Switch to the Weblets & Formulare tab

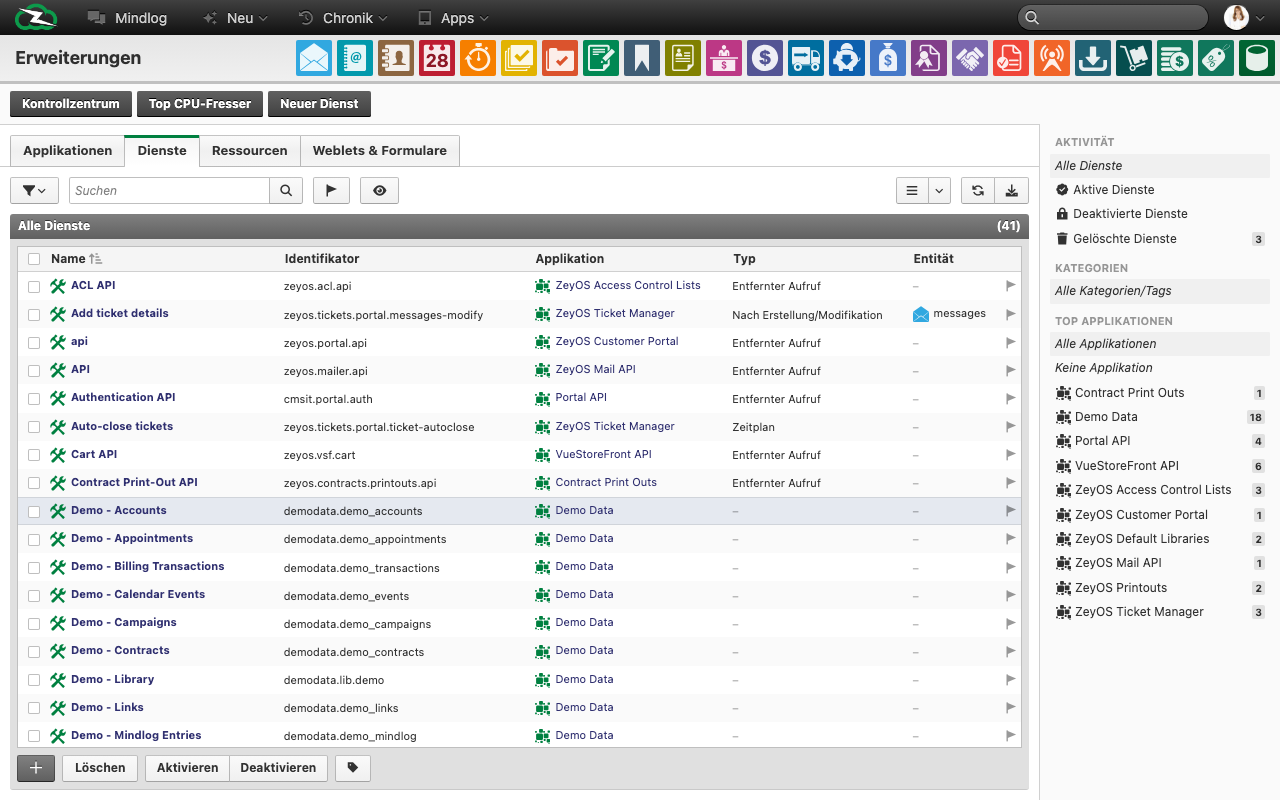[x=380, y=151]
